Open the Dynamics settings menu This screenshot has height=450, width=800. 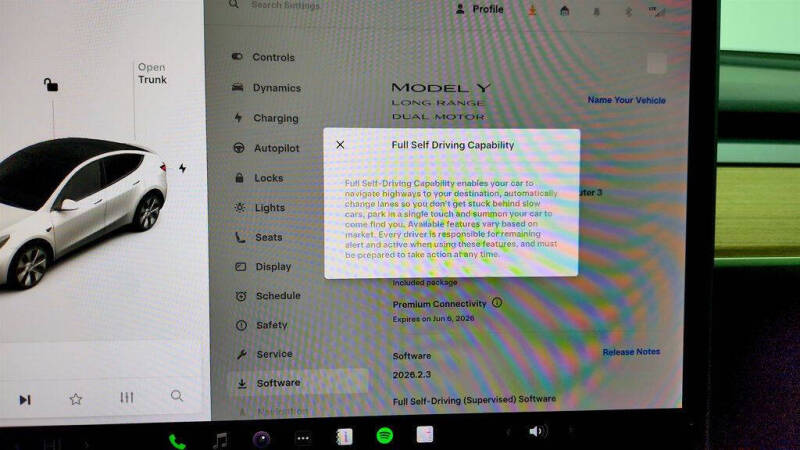click(x=266, y=88)
